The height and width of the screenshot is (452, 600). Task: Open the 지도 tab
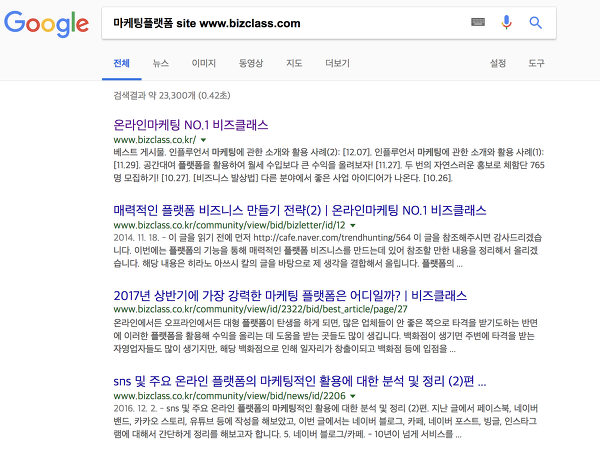[294, 63]
